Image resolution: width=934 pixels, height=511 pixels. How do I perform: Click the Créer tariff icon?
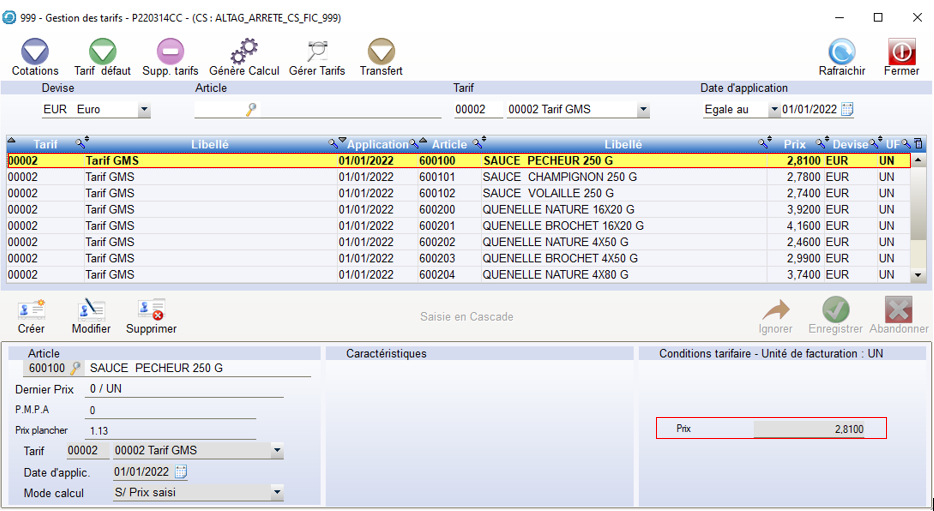[x=32, y=311]
